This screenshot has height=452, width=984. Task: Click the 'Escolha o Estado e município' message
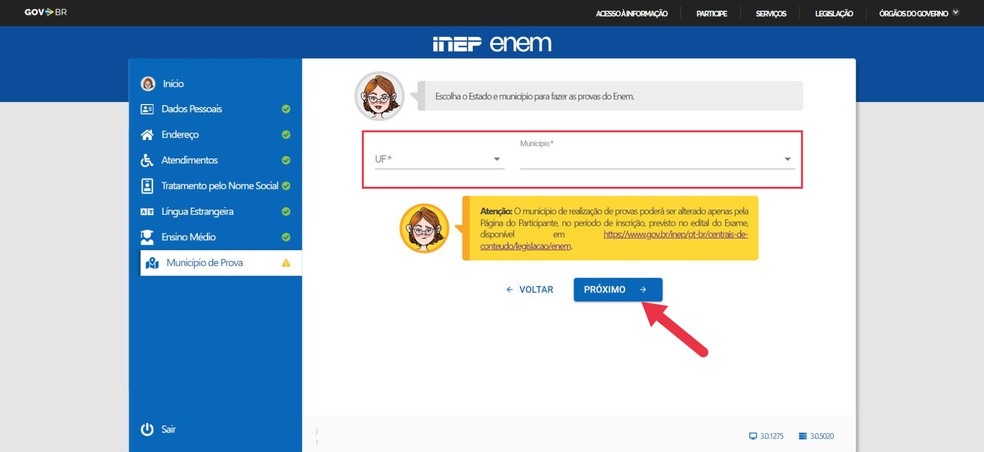(x=535, y=97)
